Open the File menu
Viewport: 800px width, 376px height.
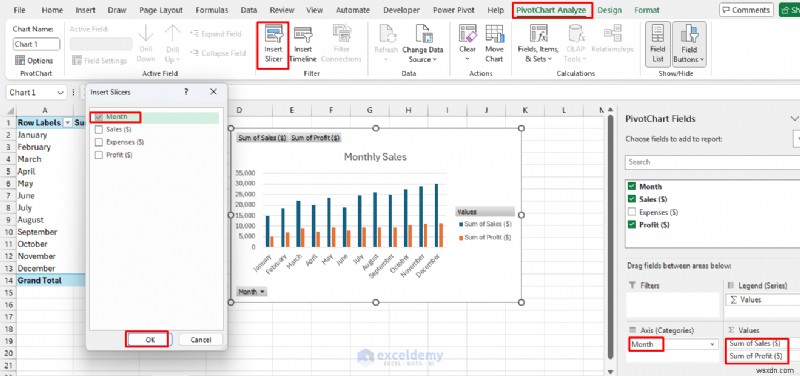pos(19,10)
